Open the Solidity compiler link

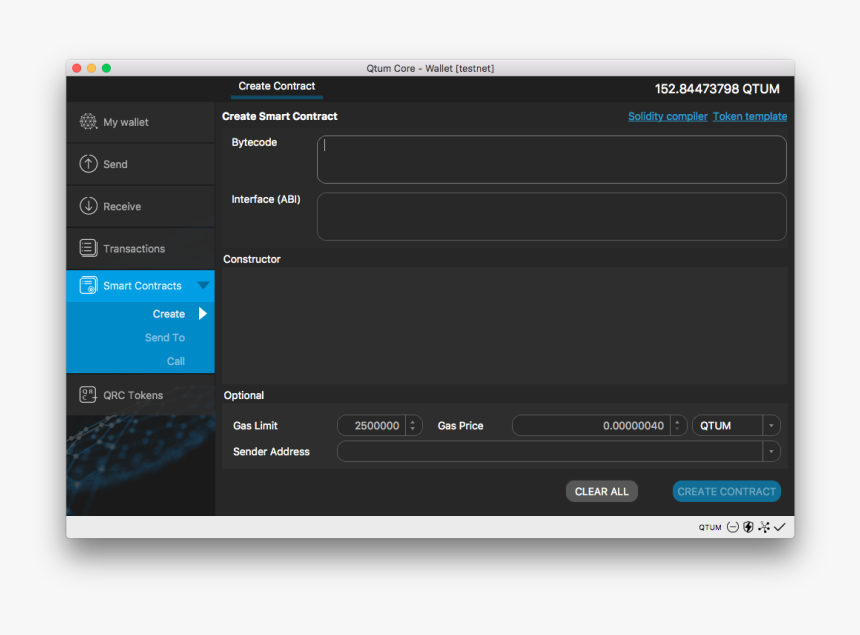667,116
